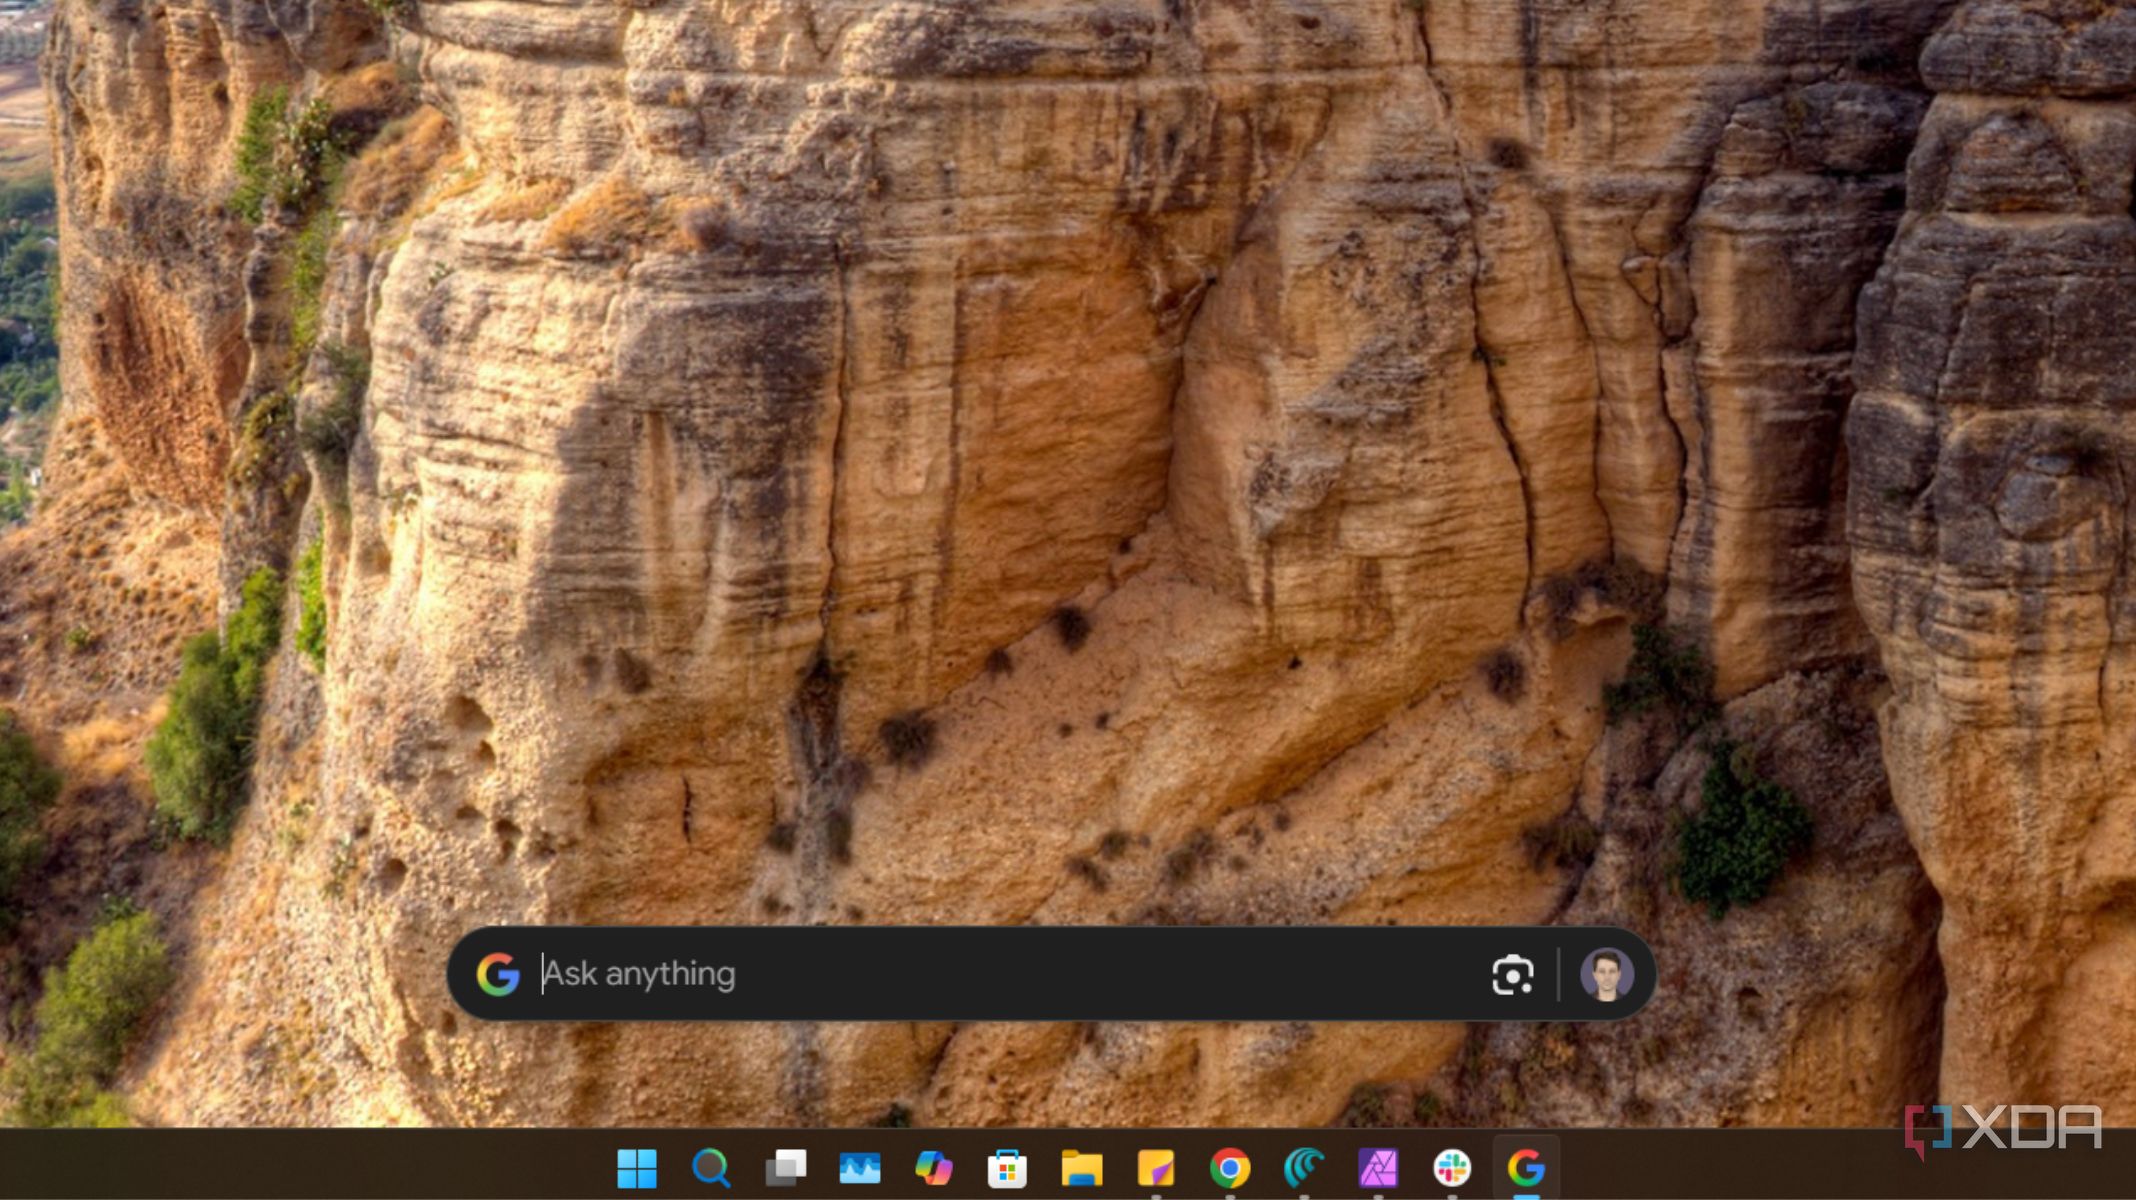Screen dimensions: 2136x1200
Task: Open Windows Search from the taskbar
Action: [x=711, y=1167]
